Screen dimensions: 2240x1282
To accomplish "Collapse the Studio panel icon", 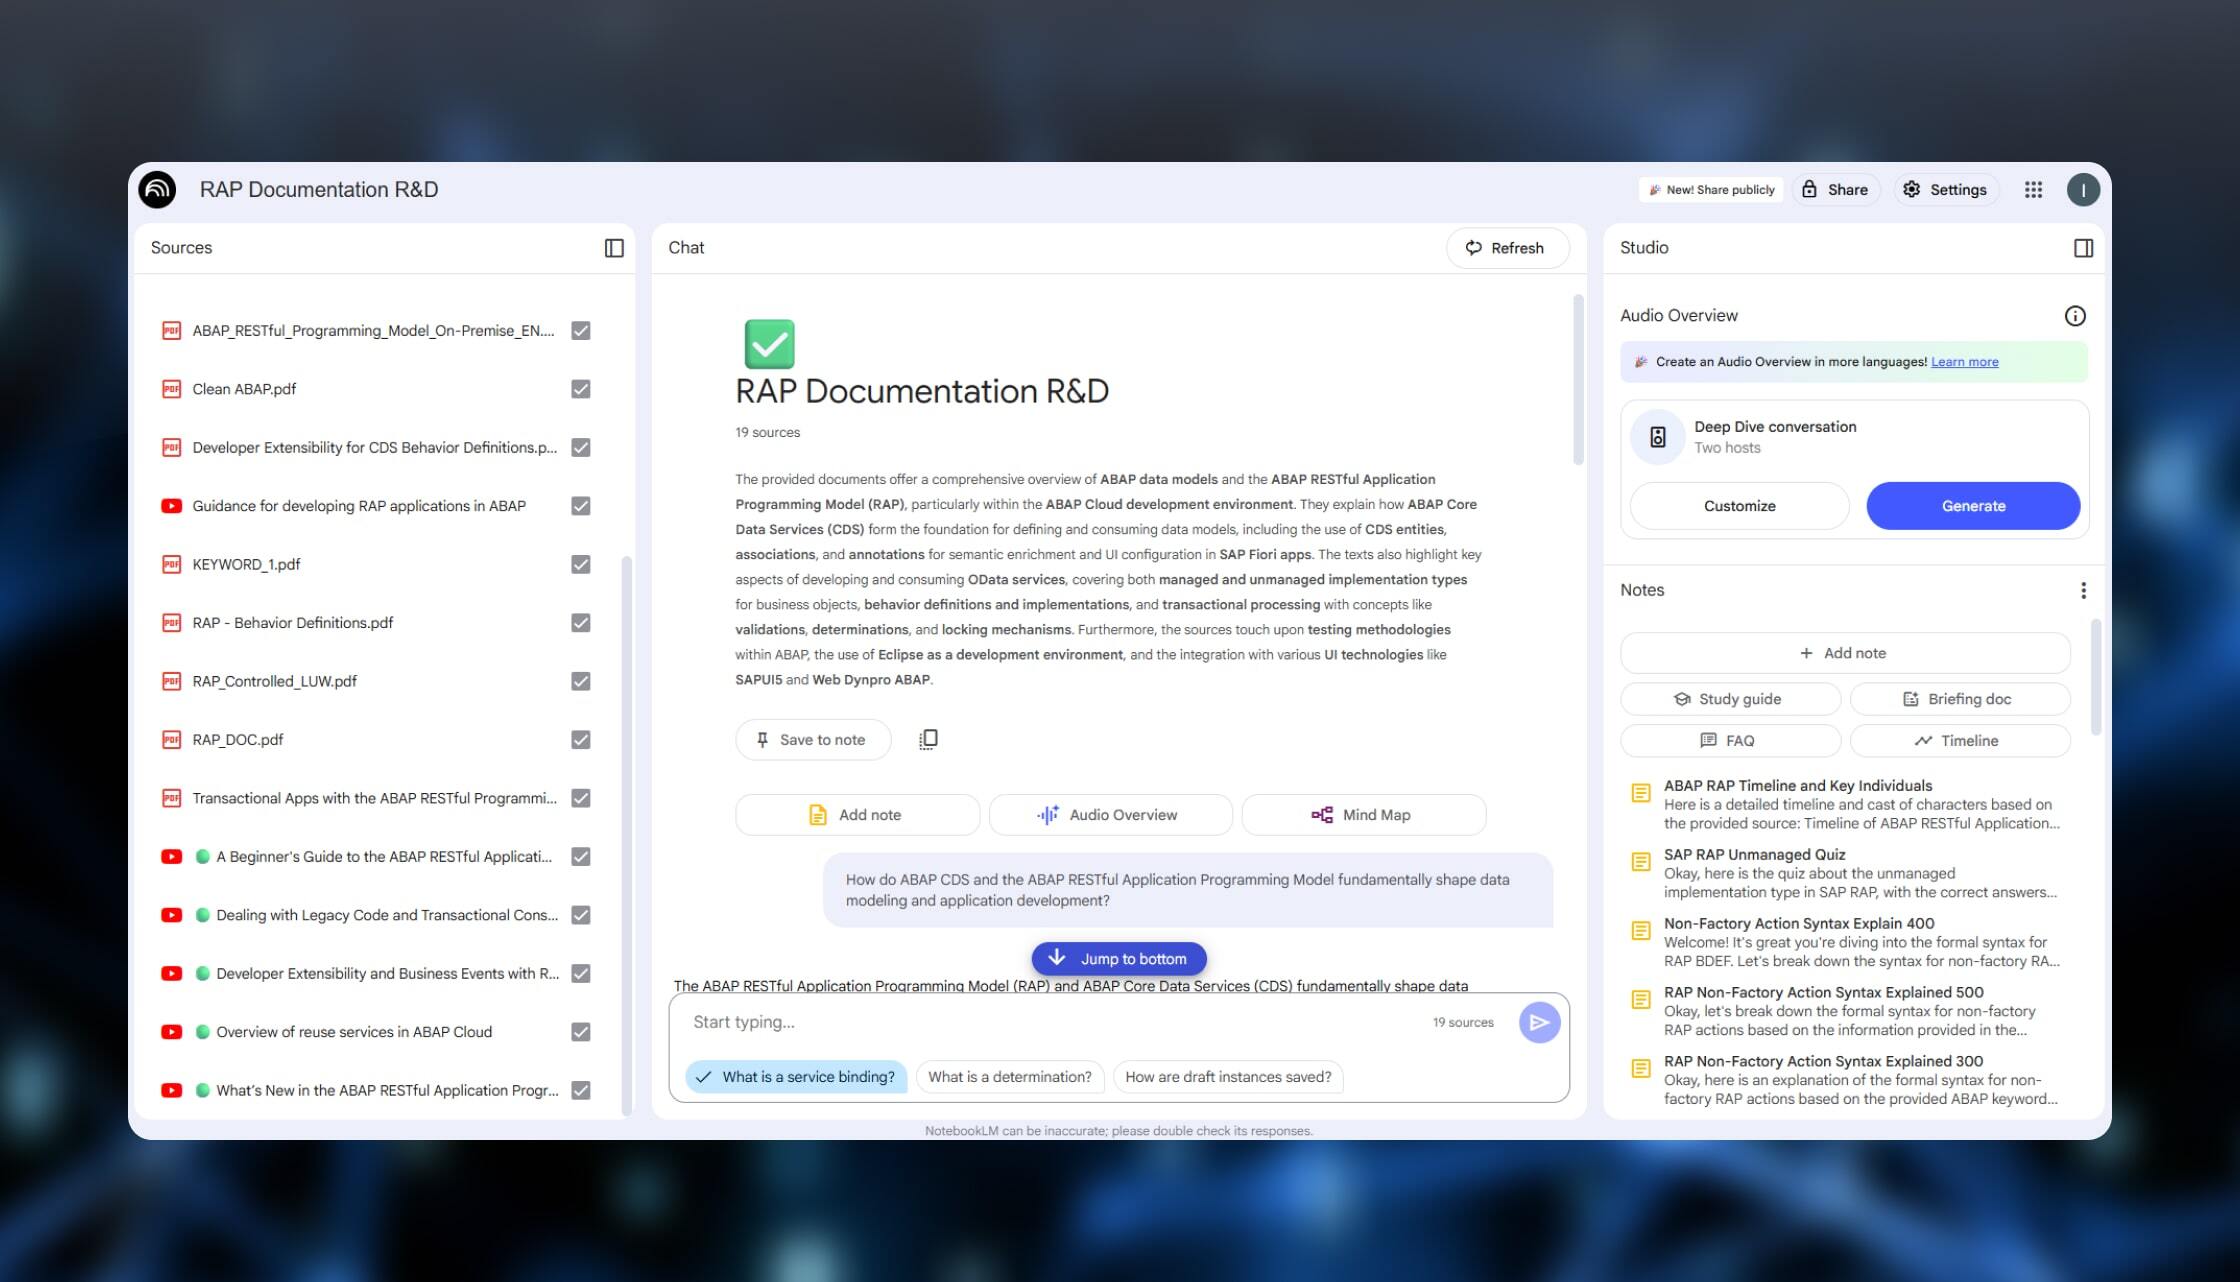I will [x=2083, y=248].
